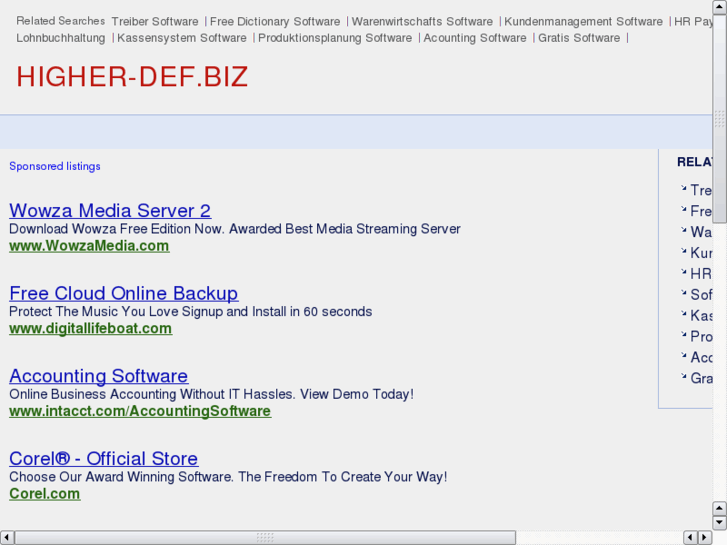727x545 pixels.
Task: Click the left arrow near right end of horizontal scrollbar
Action: [x=690, y=537]
